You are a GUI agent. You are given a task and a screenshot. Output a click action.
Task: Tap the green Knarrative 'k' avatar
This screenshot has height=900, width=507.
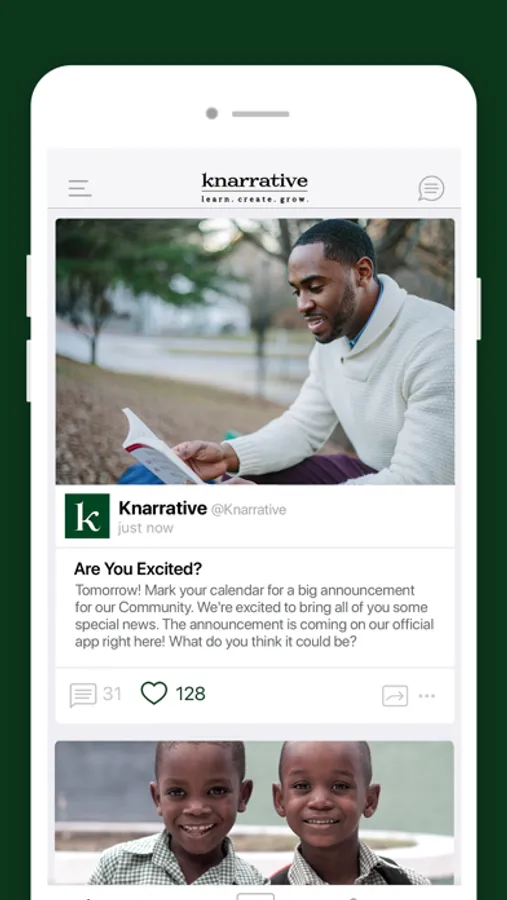click(x=87, y=516)
